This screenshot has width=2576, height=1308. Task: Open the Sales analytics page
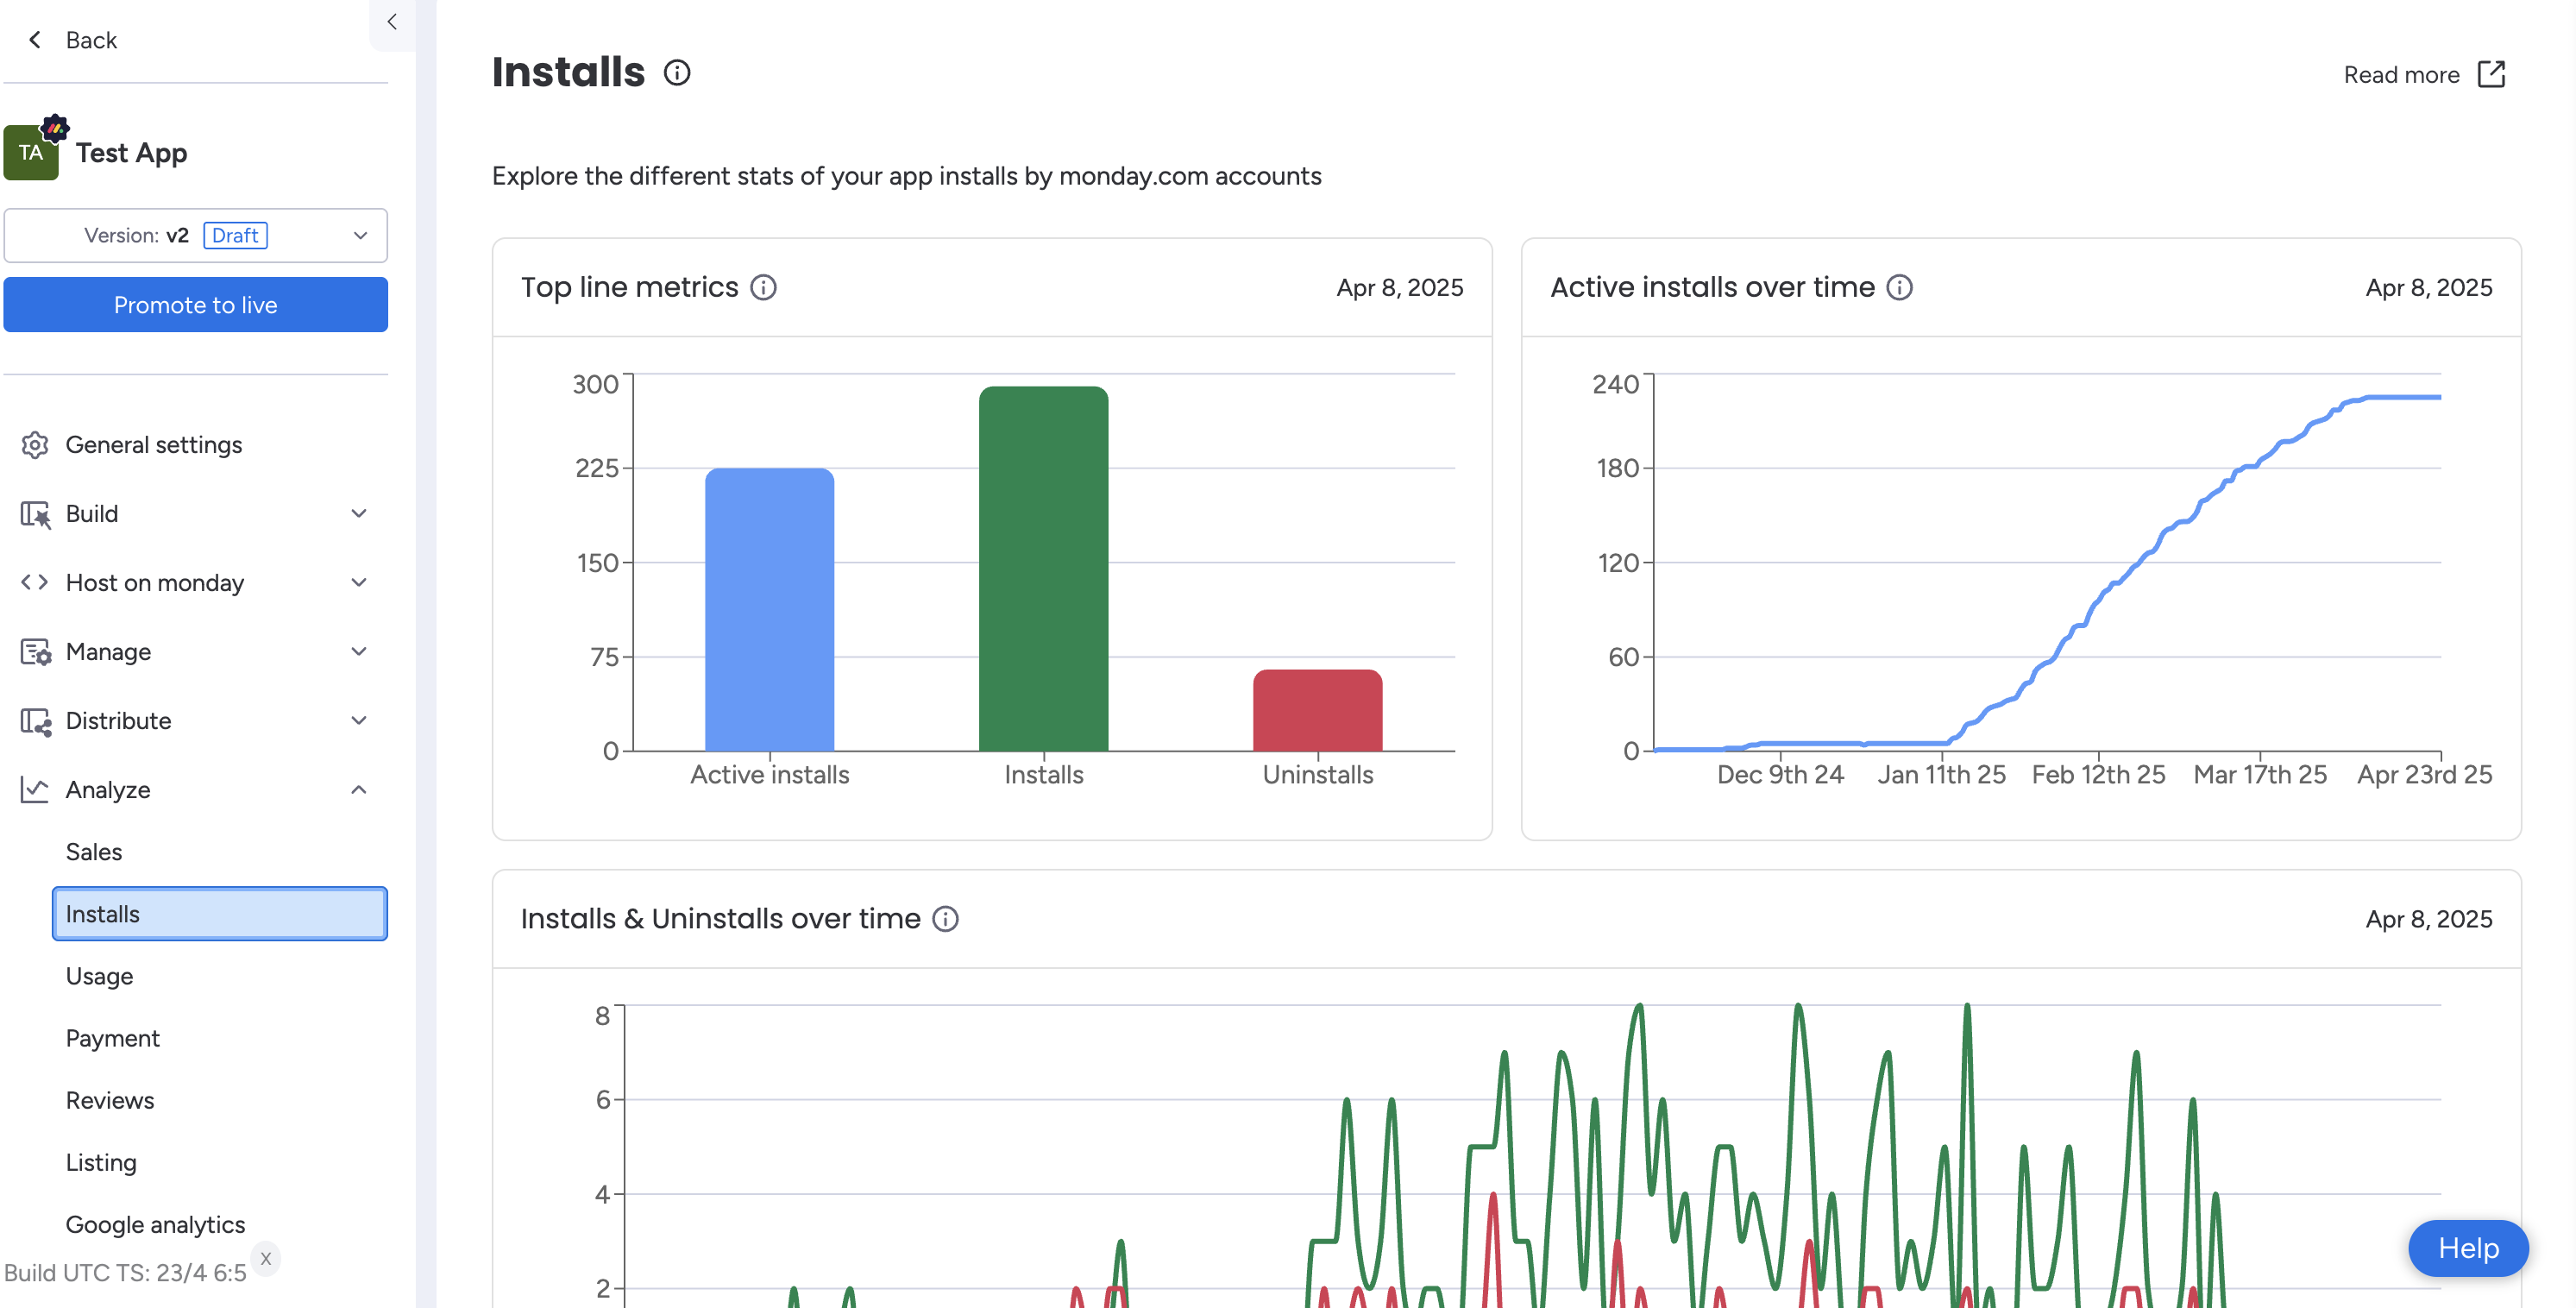pos(94,852)
